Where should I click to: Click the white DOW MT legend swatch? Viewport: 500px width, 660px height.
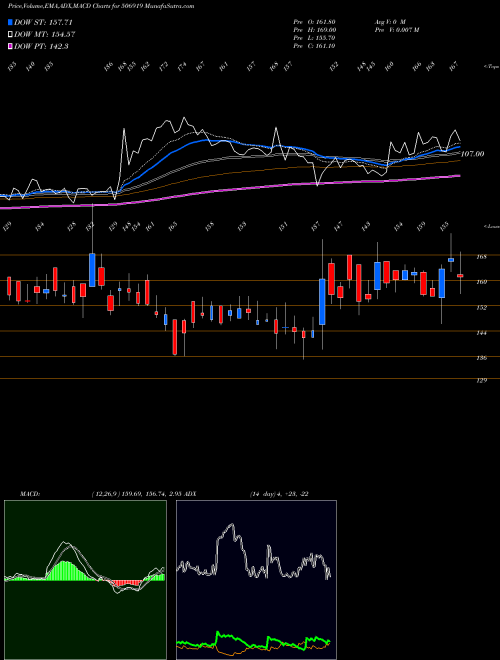11,35
